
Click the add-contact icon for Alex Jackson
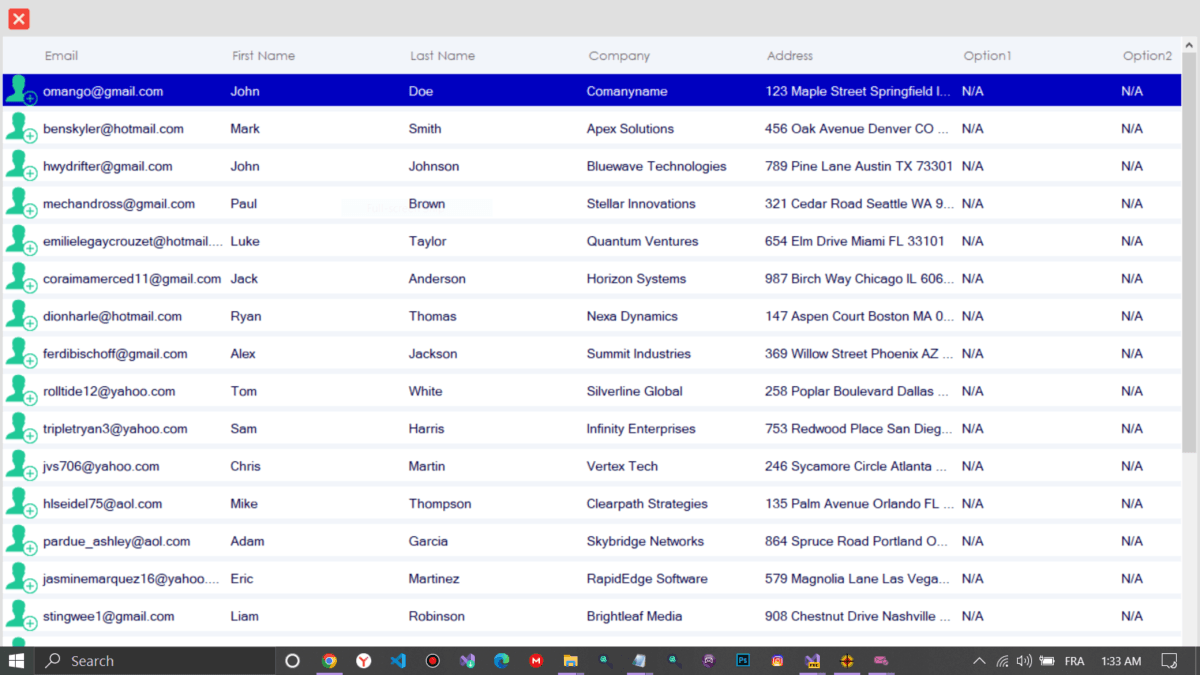pyautogui.click(x=21, y=353)
